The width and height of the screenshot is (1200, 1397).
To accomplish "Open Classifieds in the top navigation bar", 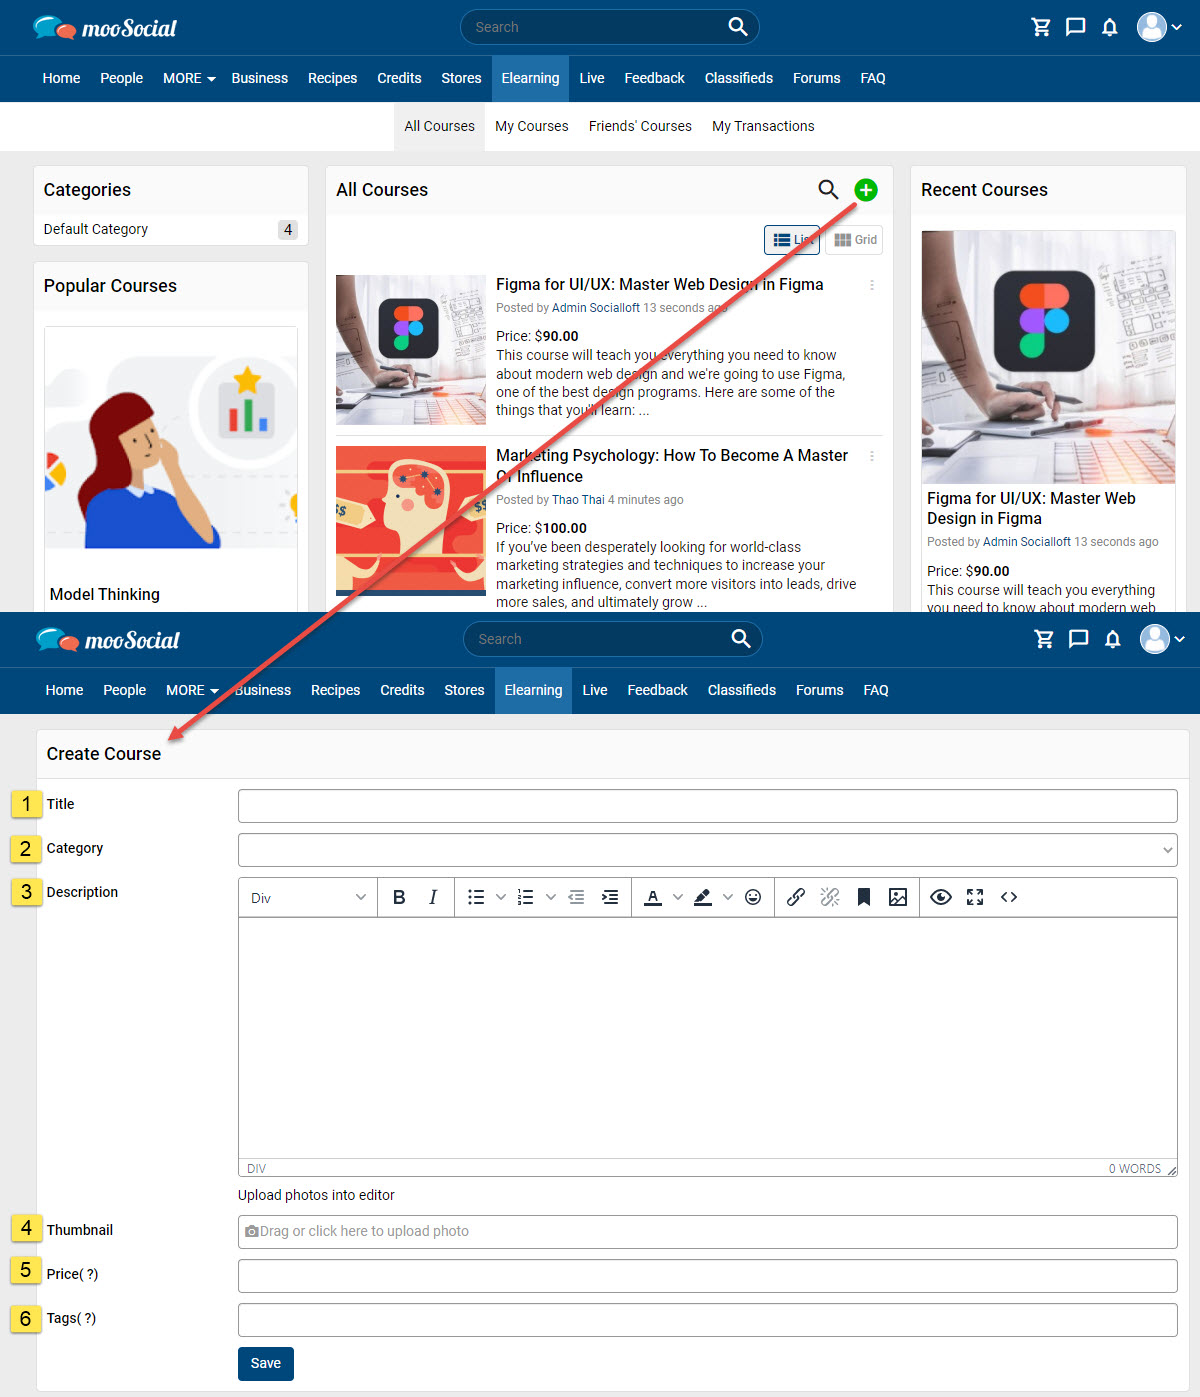I will 738,78.
